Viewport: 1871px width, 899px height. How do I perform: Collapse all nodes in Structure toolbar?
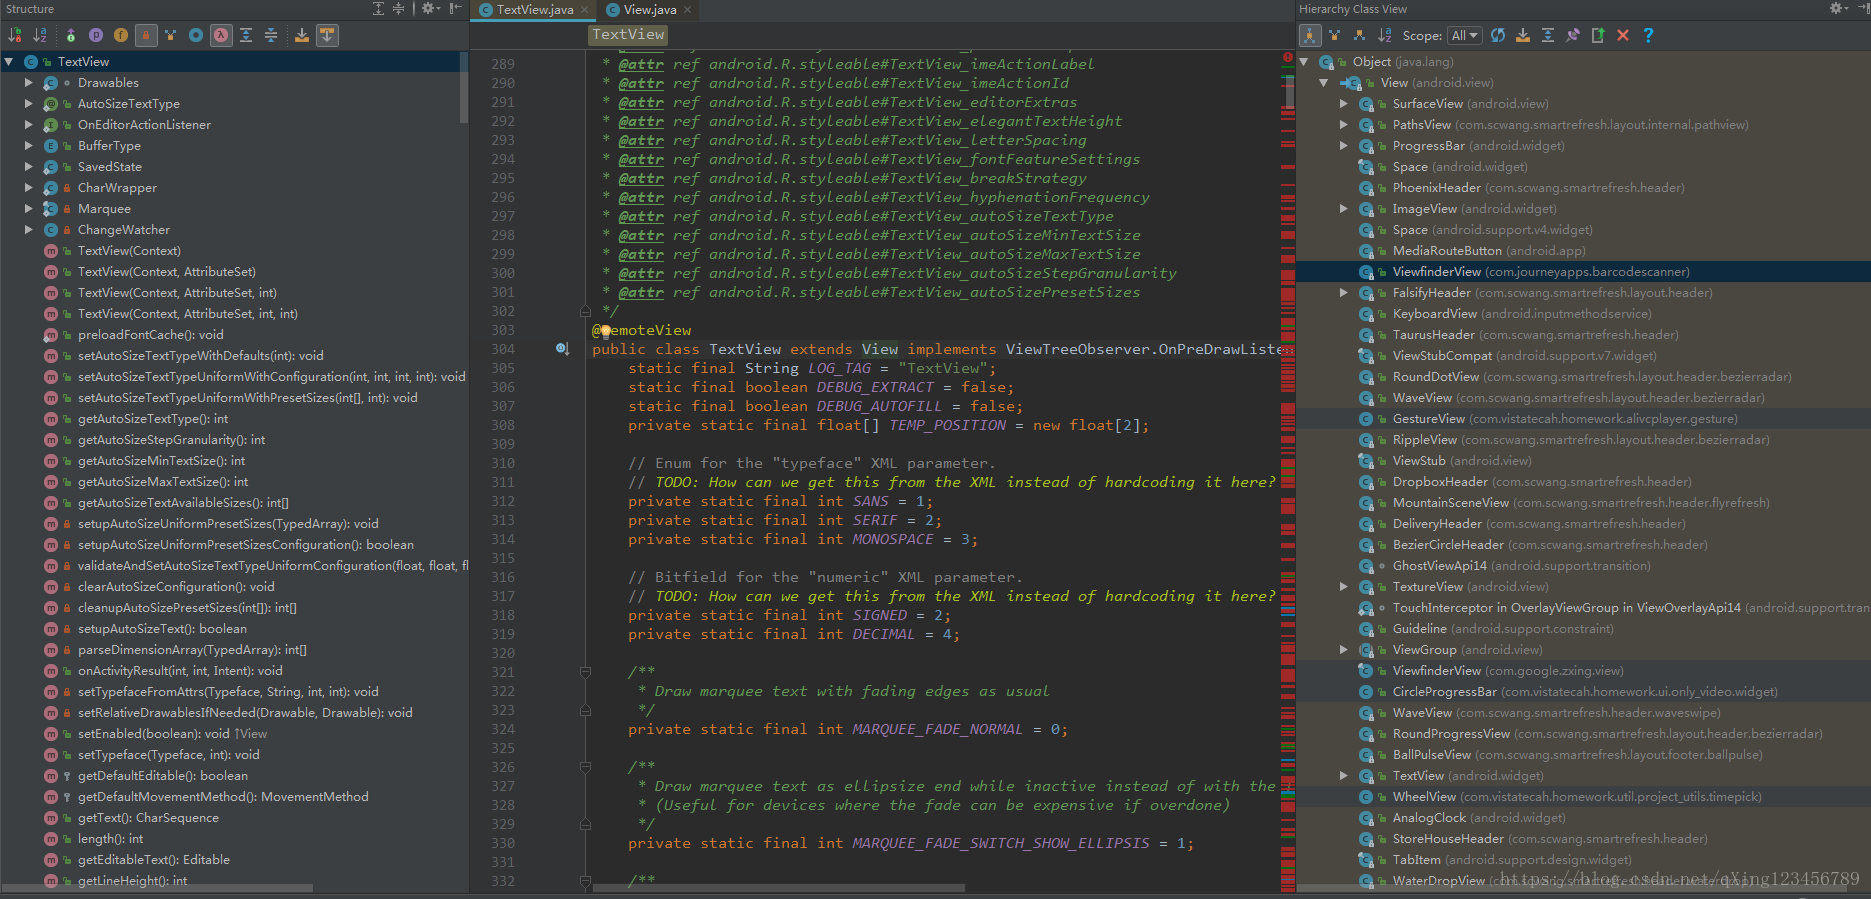(271, 35)
